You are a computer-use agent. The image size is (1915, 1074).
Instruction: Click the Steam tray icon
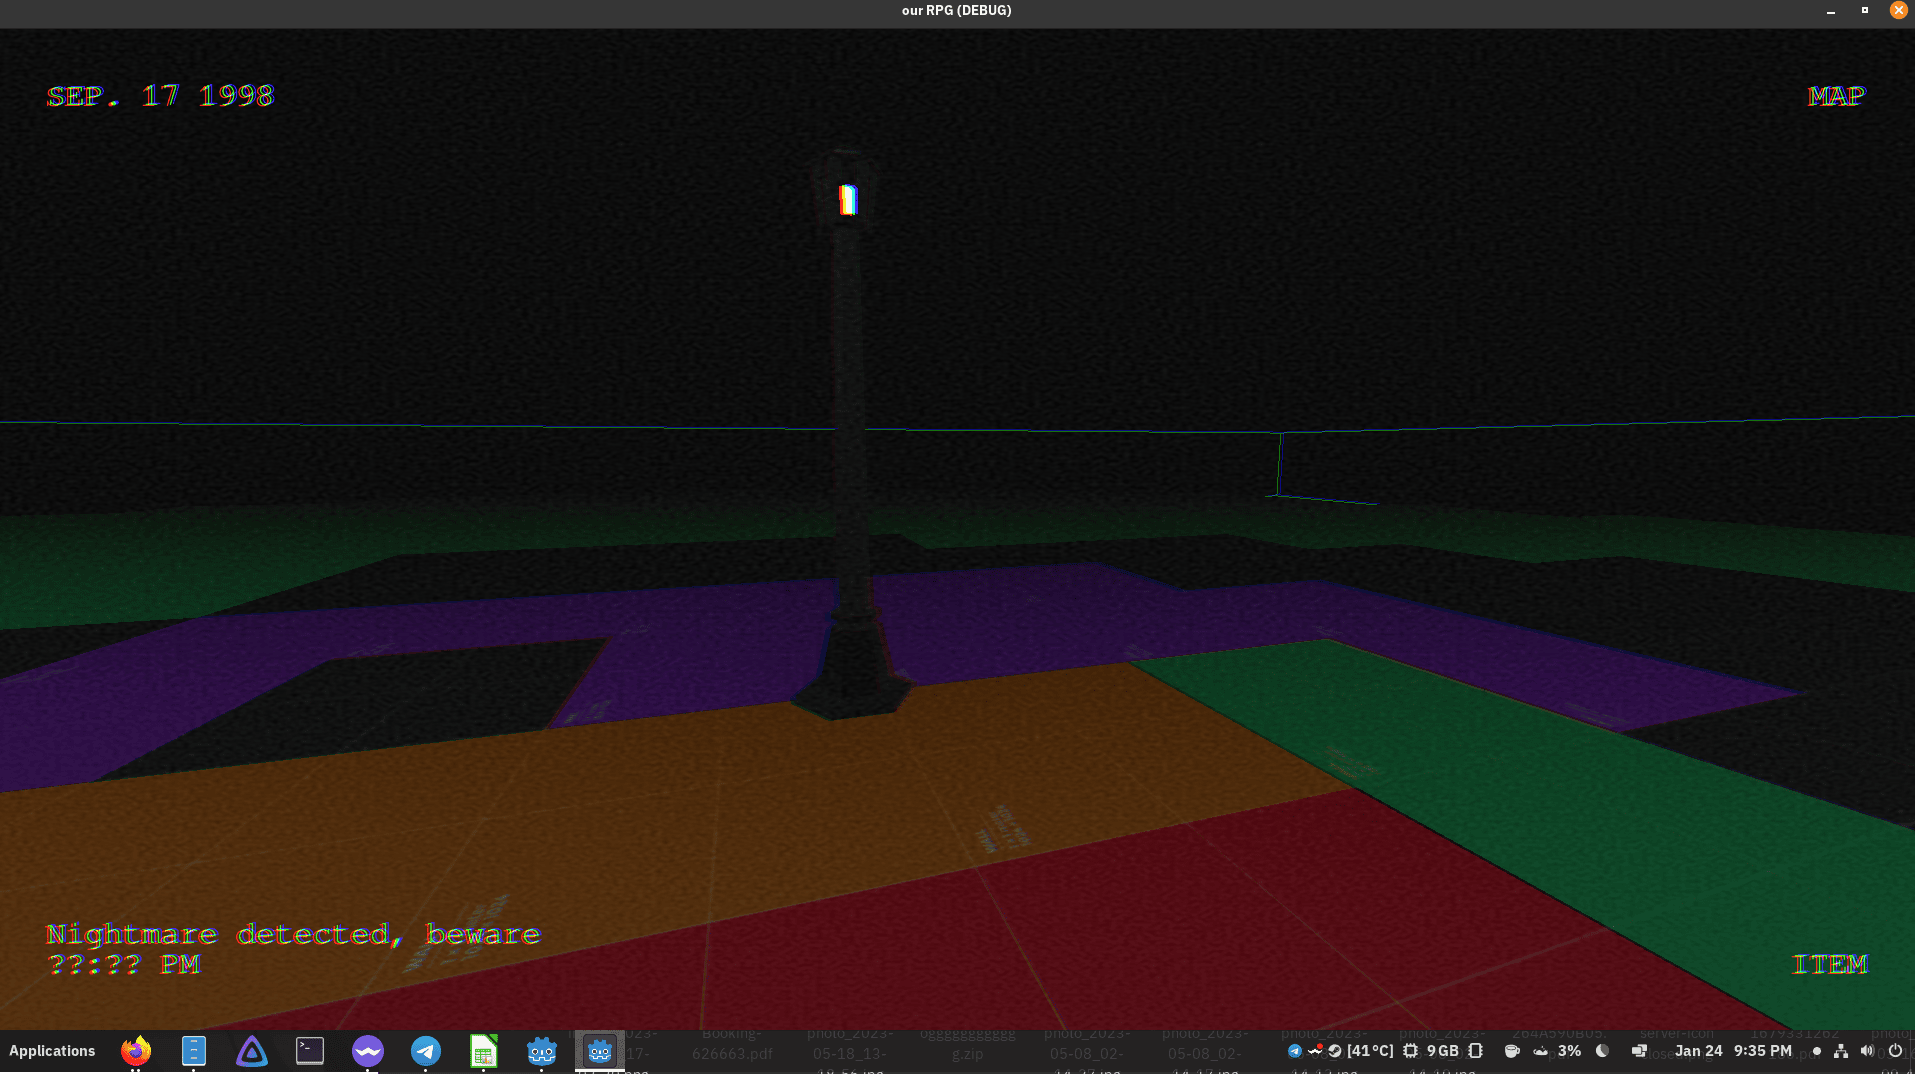click(1335, 1051)
